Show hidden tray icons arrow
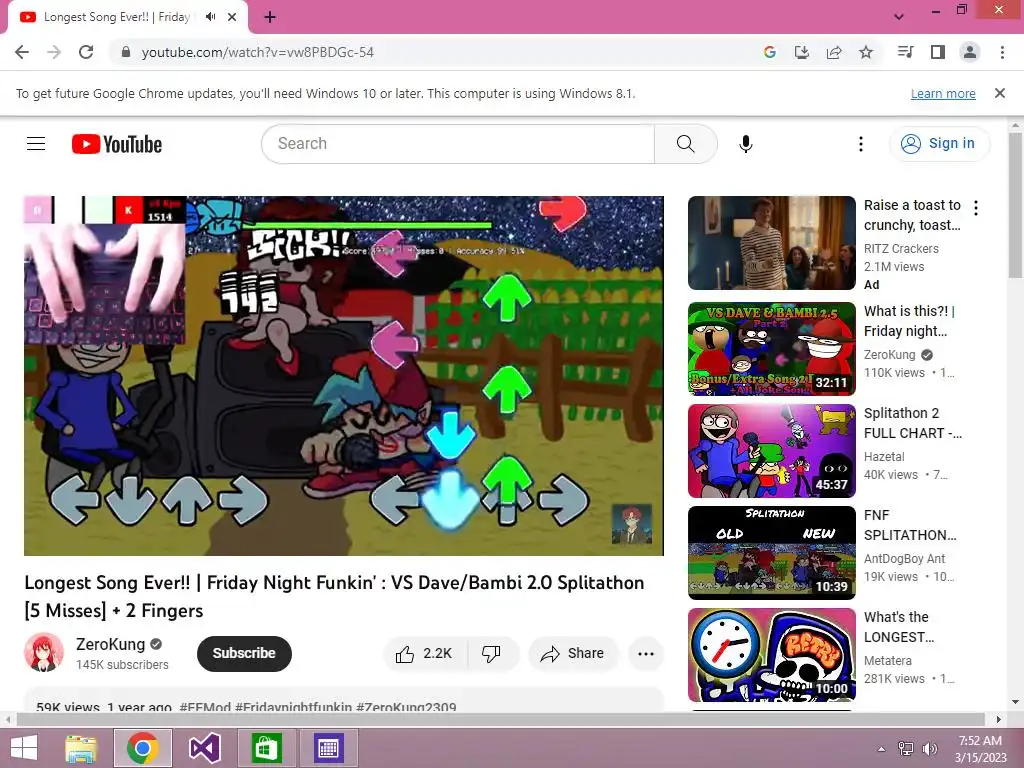The image size is (1024, 768). pyautogui.click(x=882, y=748)
